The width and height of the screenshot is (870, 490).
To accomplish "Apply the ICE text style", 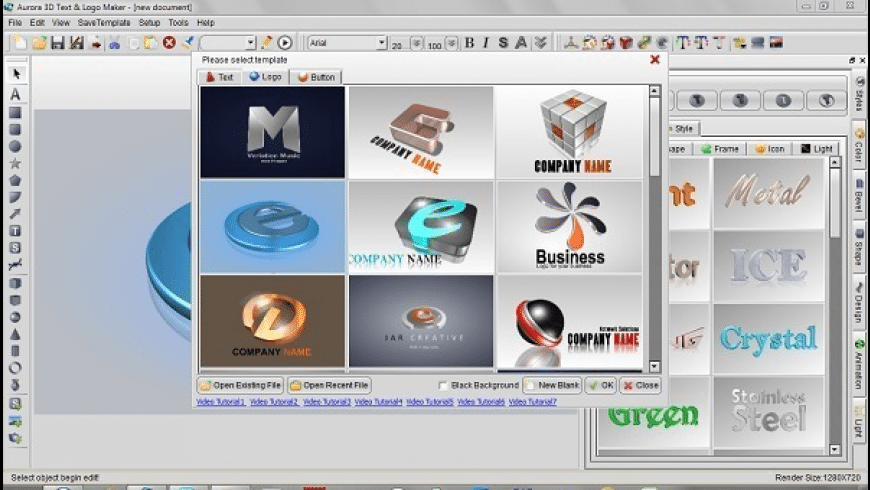I will click(x=768, y=266).
